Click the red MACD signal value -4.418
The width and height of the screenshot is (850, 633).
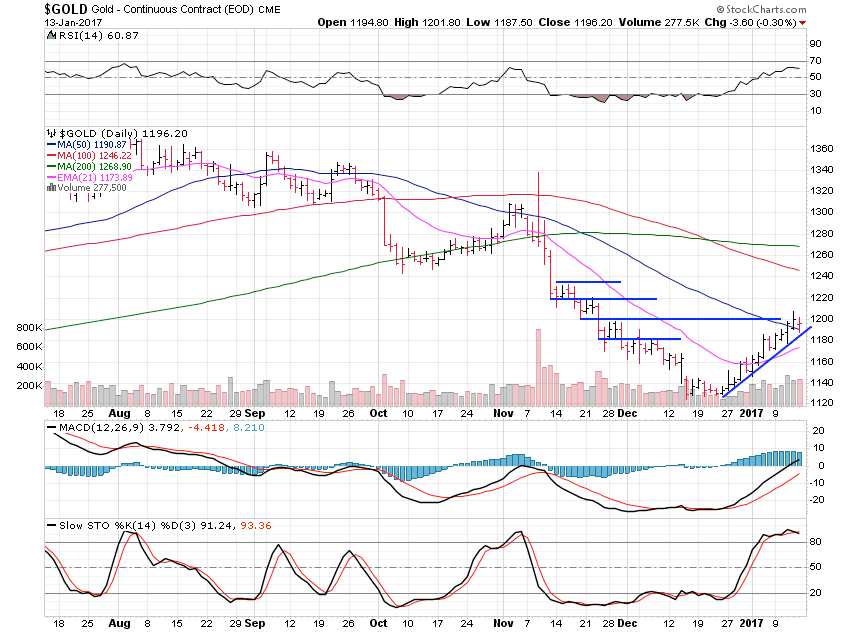pos(206,428)
